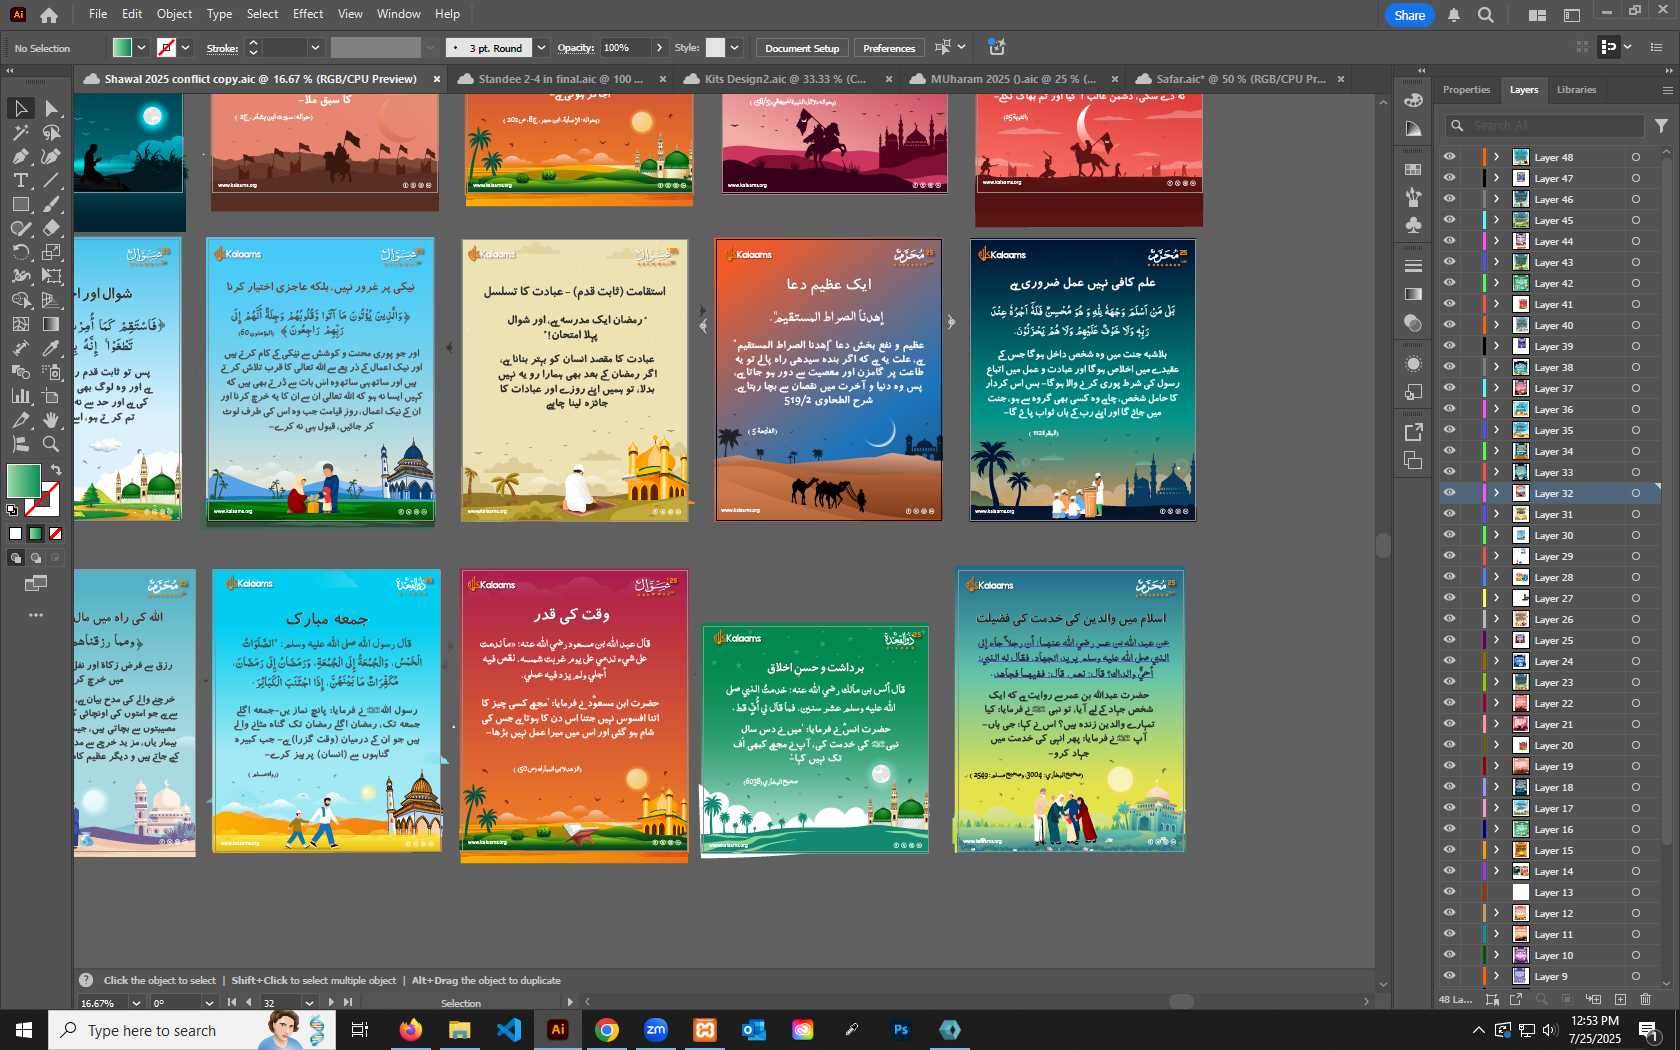
Task: Switch to the Libraries panel tab
Action: click(x=1576, y=90)
